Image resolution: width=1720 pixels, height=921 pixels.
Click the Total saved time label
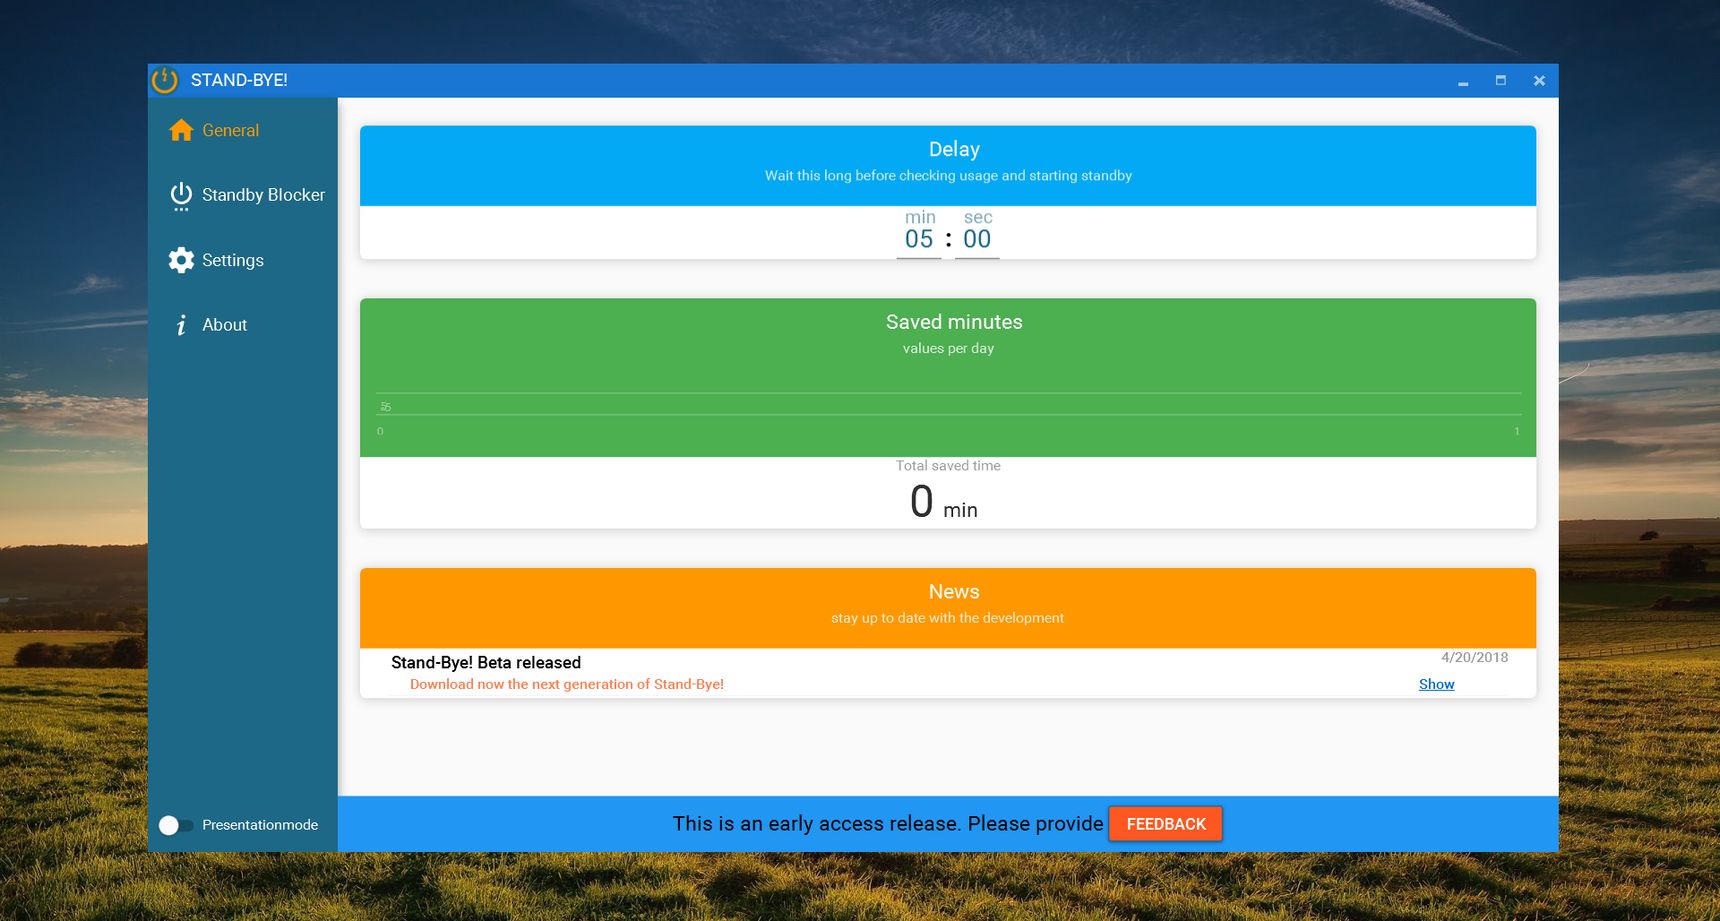[x=948, y=466]
